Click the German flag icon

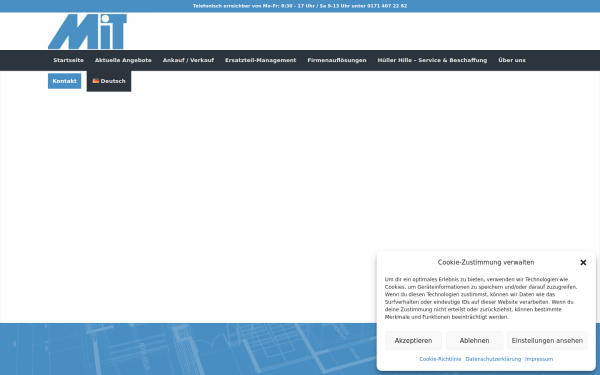tap(96, 81)
